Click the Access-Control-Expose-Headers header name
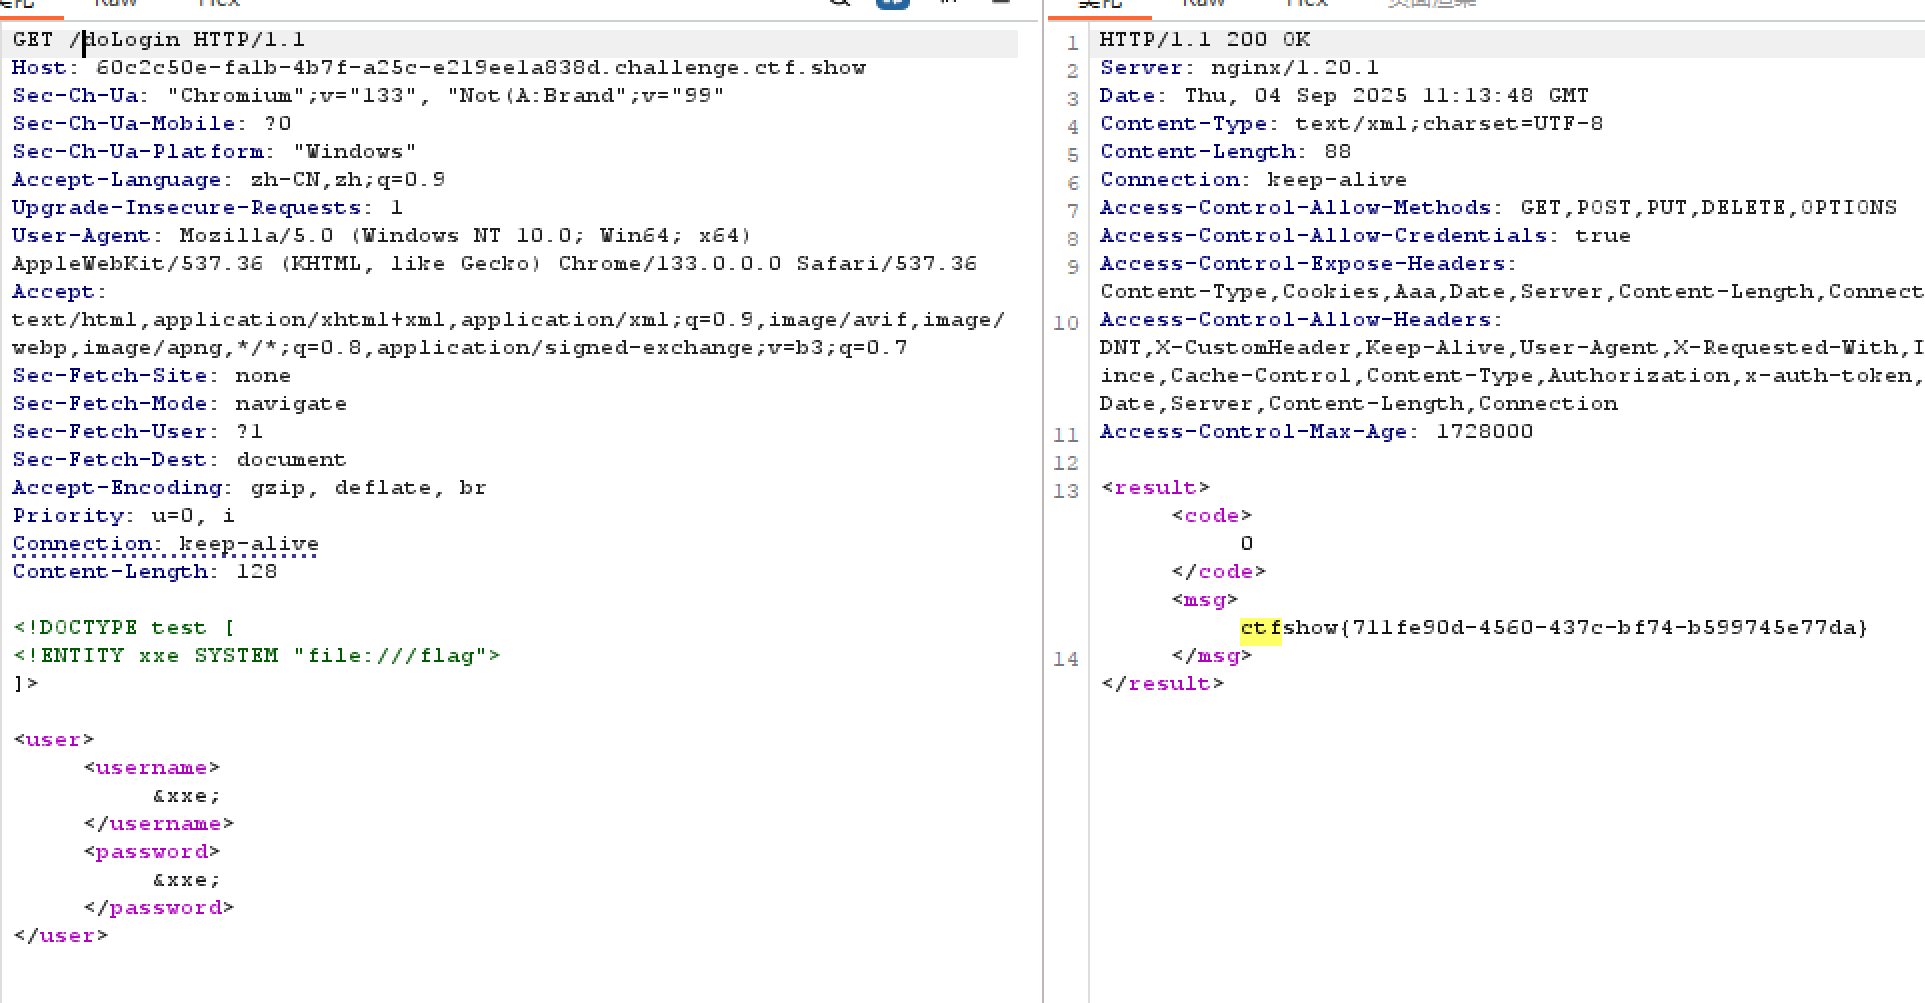Screen dimensions: 1925x1003 (x=1308, y=264)
